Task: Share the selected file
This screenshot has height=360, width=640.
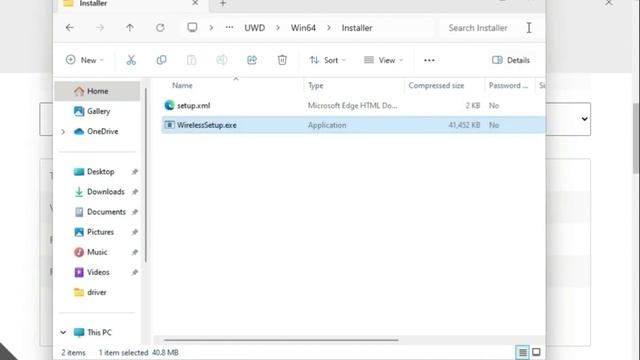Action: point(252,60)
